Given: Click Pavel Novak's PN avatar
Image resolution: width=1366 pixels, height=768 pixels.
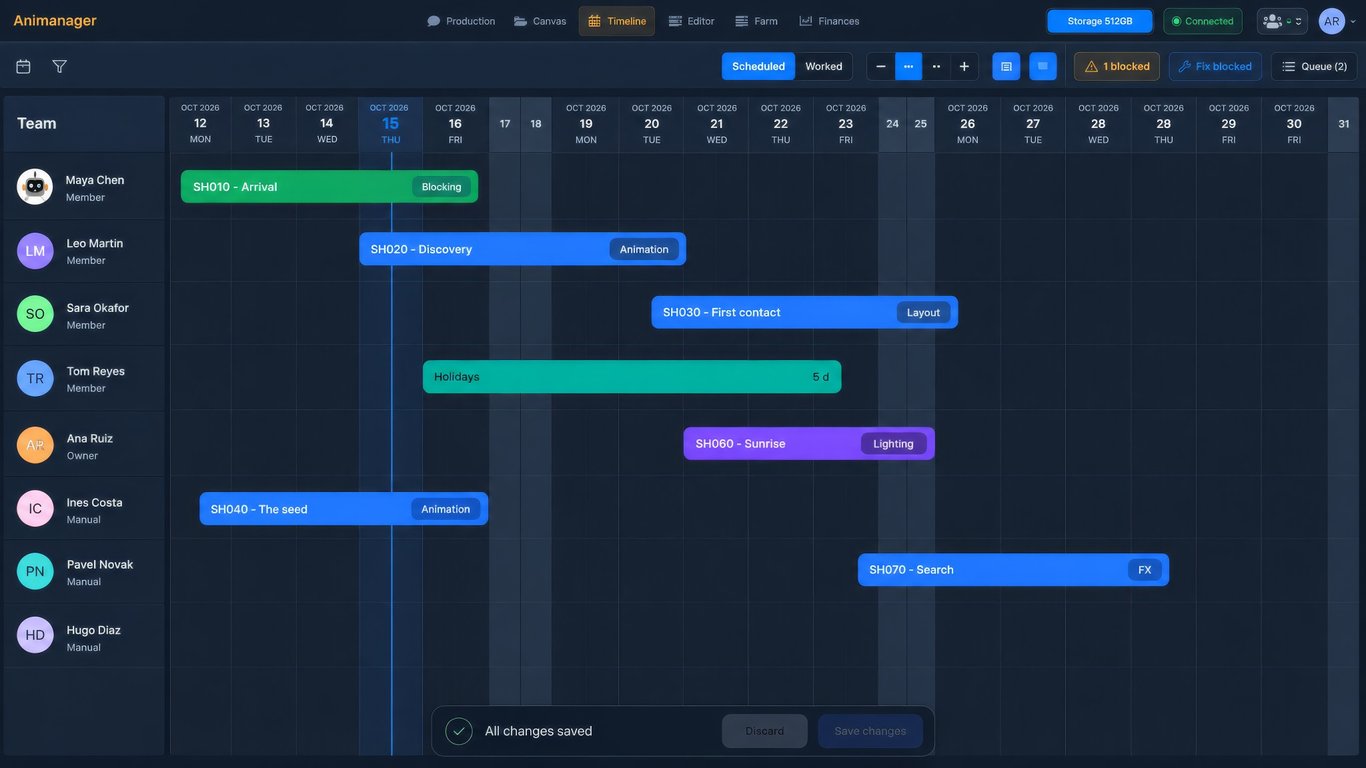Looking at the screenshot, I should tap(35, 571).
